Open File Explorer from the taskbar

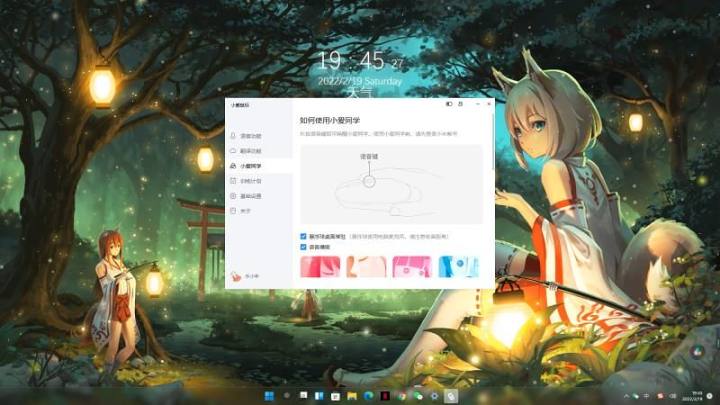(352, 396)
